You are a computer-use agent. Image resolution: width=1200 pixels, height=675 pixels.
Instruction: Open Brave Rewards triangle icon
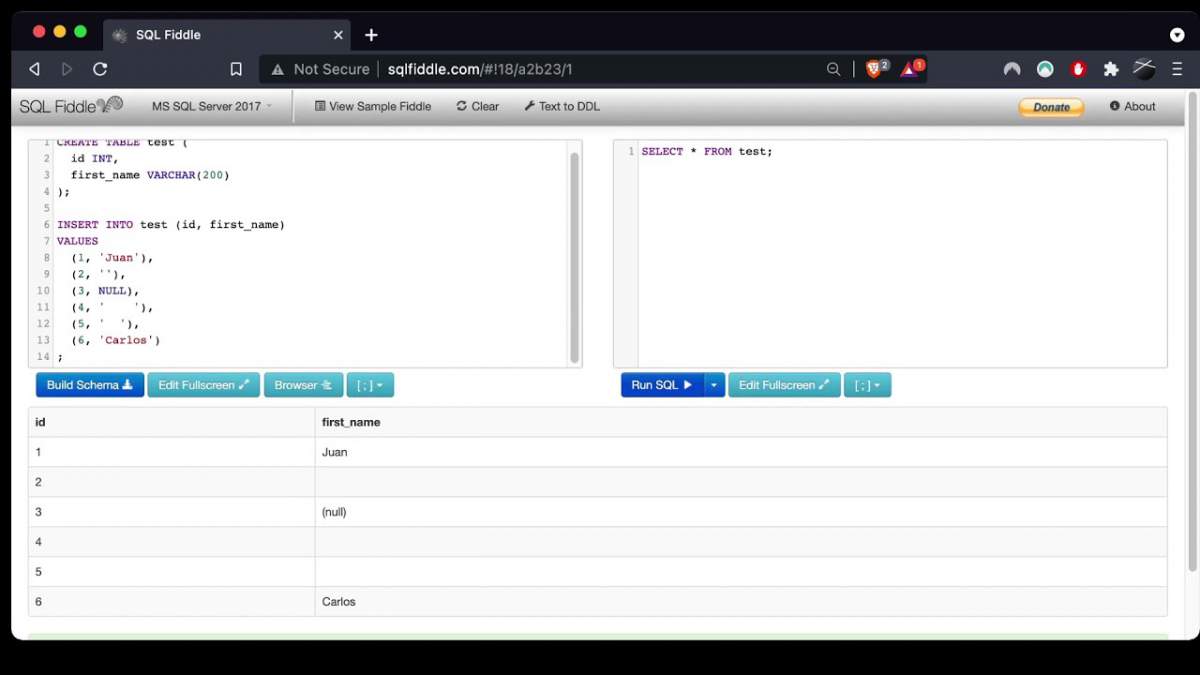(x=911, y=68)
